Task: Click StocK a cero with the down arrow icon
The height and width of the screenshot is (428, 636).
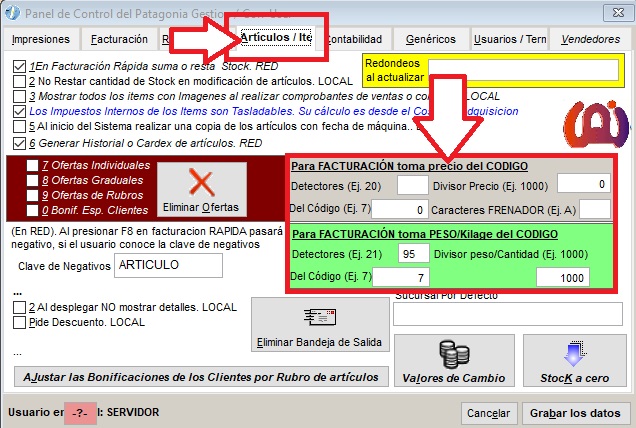Action: (575, 361)
